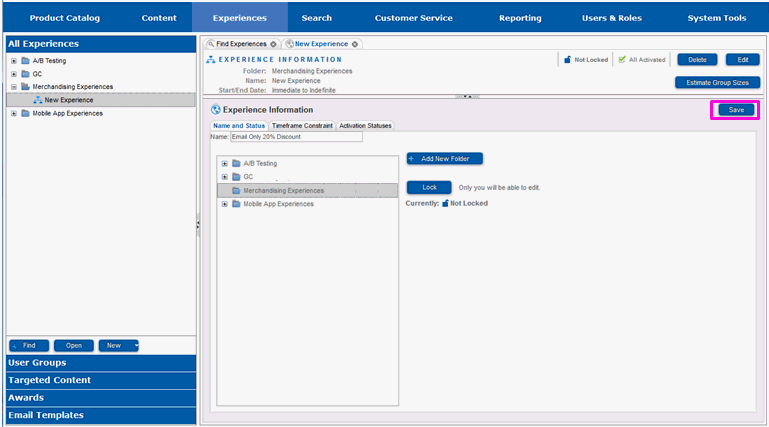This screenshot has width=769, height=427.
Task: Select New Experience tree item
Action: [101, 100]
